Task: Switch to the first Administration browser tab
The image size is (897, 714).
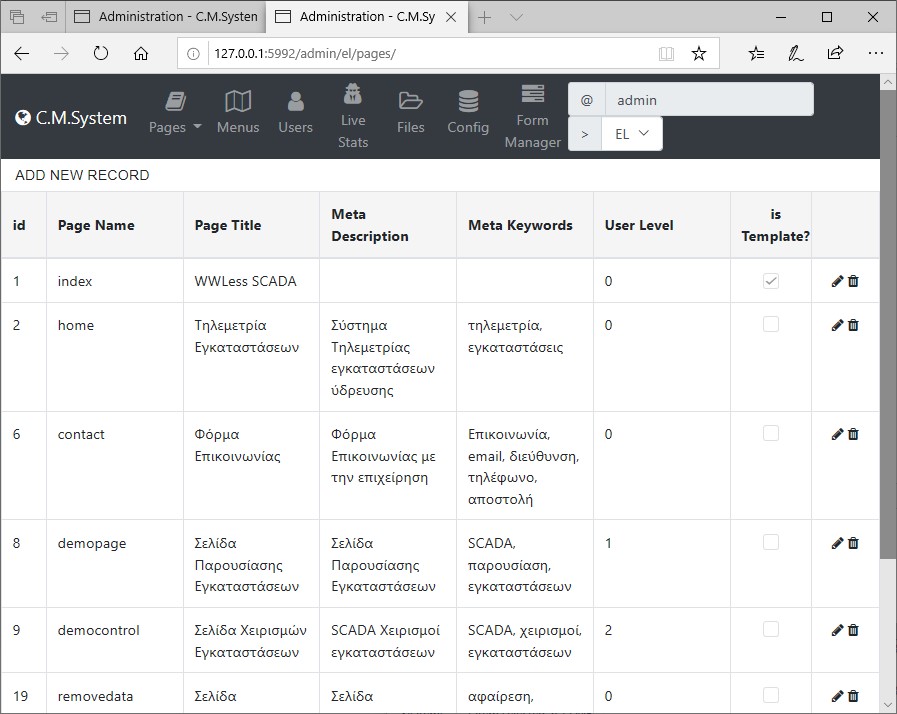Action: (x=166, y=17)
